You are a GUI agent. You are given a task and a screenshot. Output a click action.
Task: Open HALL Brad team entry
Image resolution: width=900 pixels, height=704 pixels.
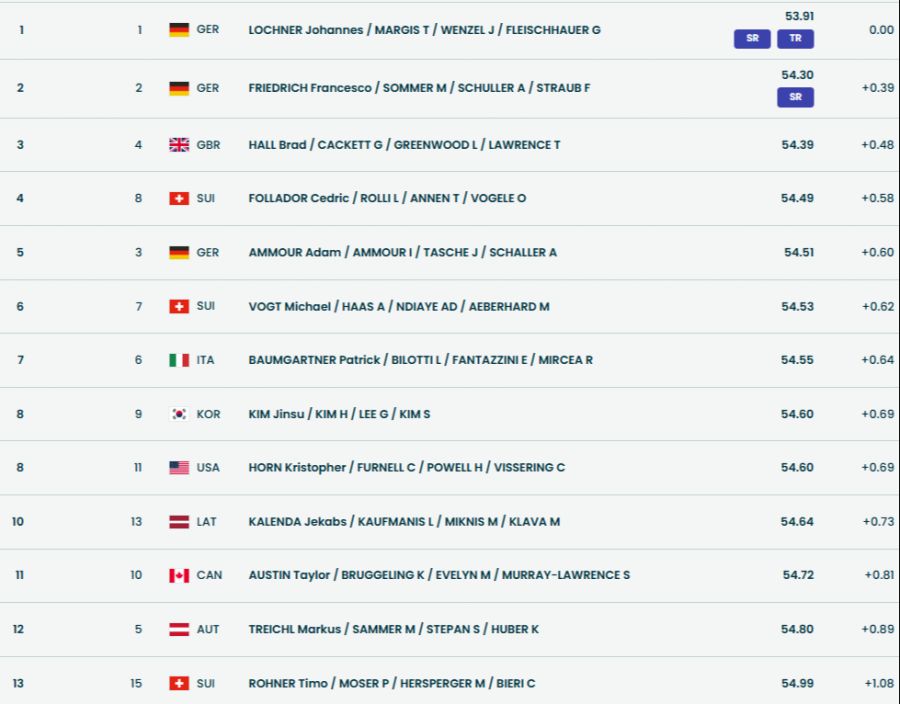404,145
